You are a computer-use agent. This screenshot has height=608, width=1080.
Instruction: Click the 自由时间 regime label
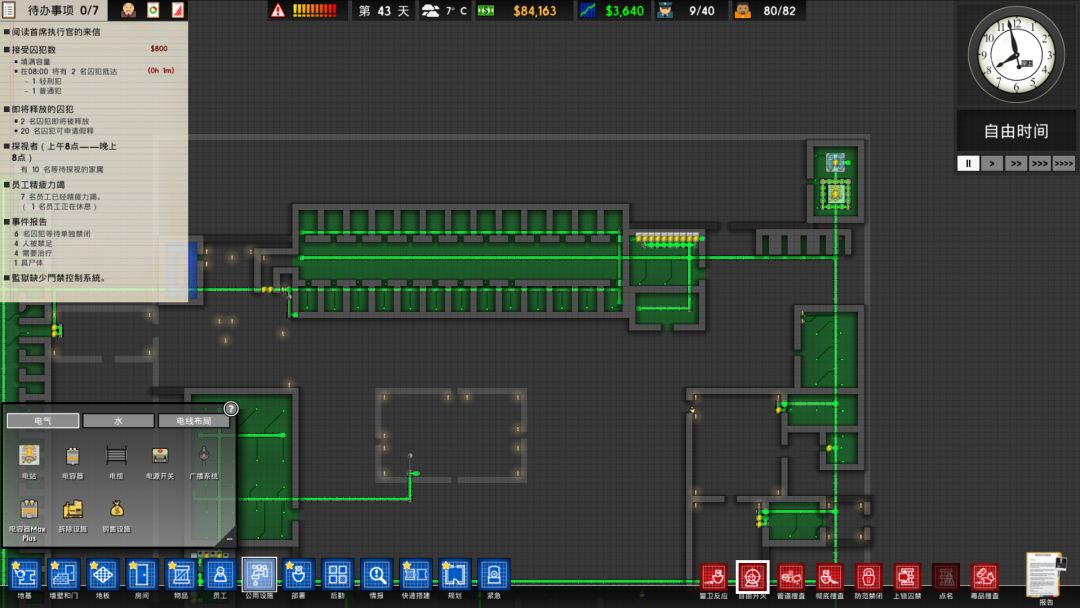tap(1016, 131)
